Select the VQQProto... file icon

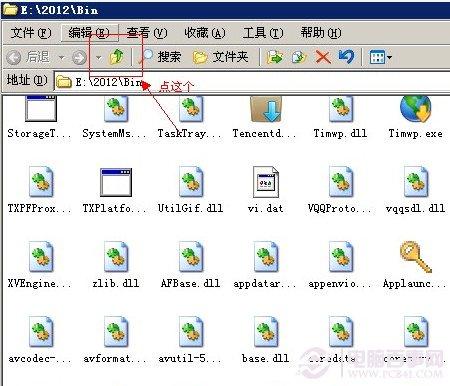pyautogui.click(x=341, y=182)
